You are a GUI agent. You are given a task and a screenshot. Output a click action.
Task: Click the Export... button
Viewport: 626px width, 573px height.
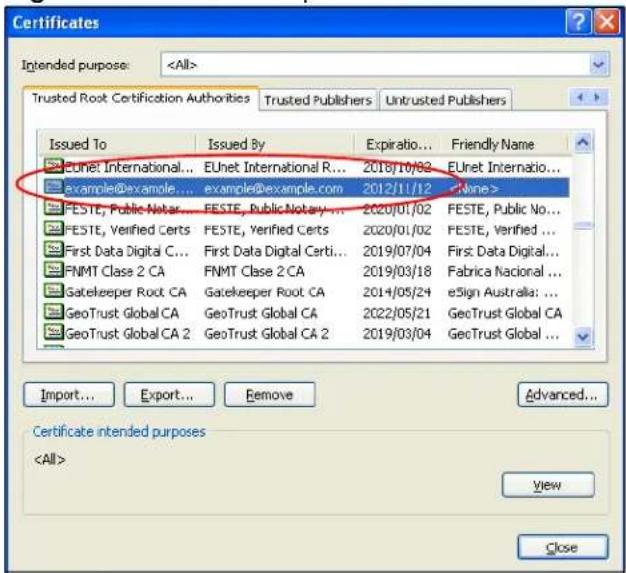169,395
